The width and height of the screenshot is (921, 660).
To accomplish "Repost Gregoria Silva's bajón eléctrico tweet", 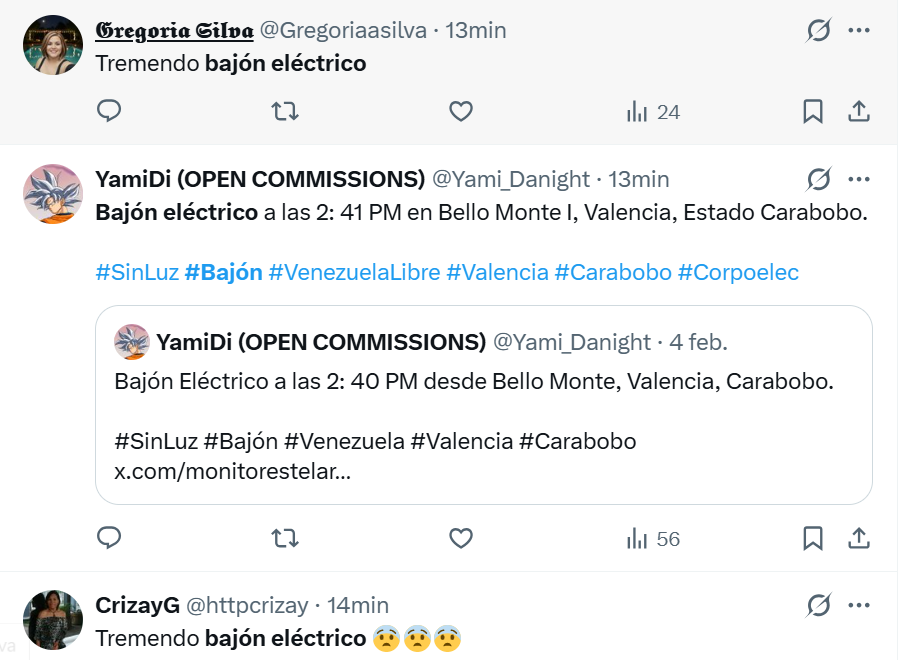I will click(x=285, y=111).
